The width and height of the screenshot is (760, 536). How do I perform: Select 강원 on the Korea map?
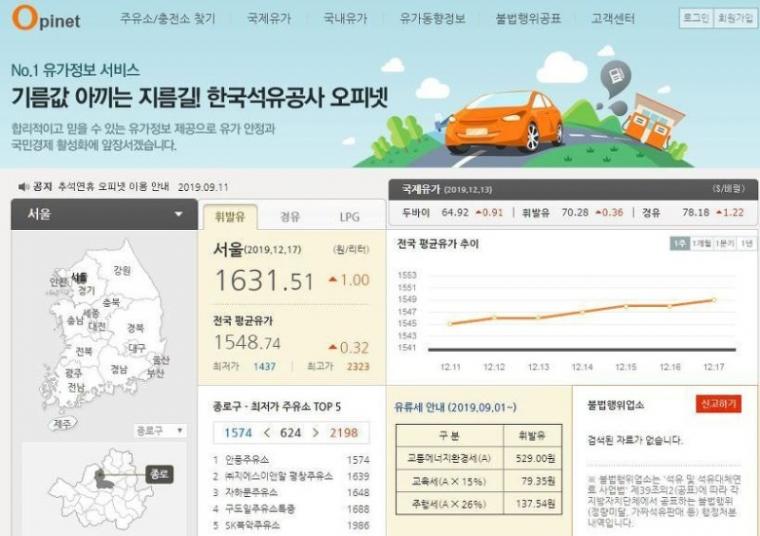[x=122, y=270]
